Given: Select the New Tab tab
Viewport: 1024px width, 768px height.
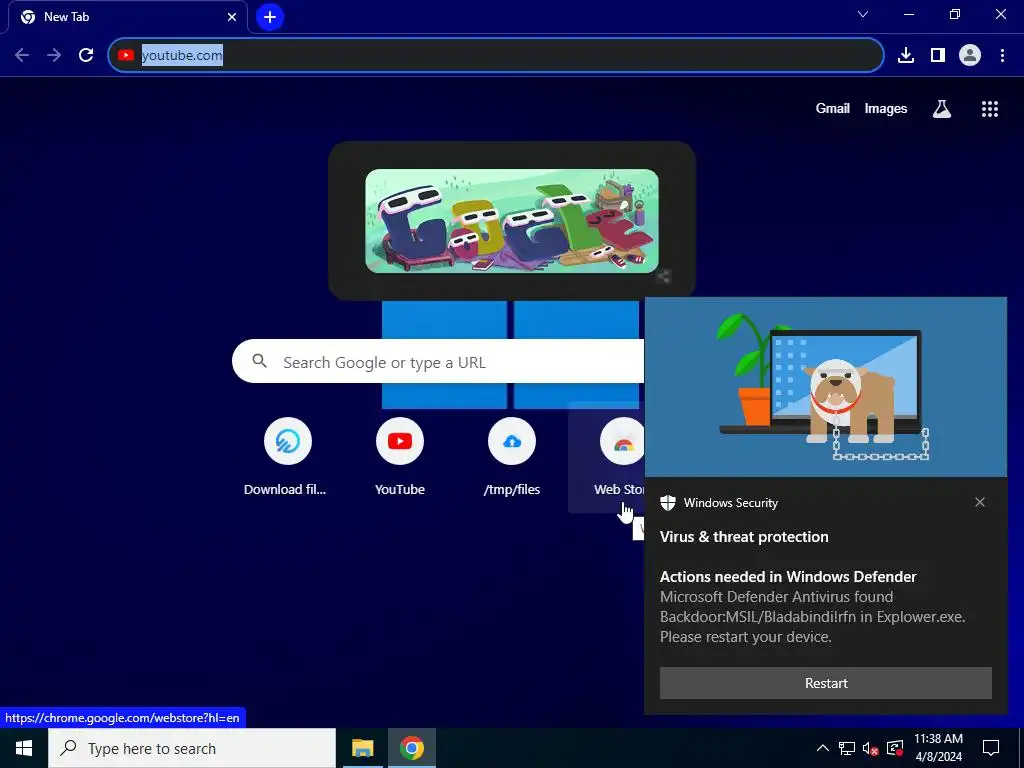Looking at the screenshot, I should (x=127, y=17).
